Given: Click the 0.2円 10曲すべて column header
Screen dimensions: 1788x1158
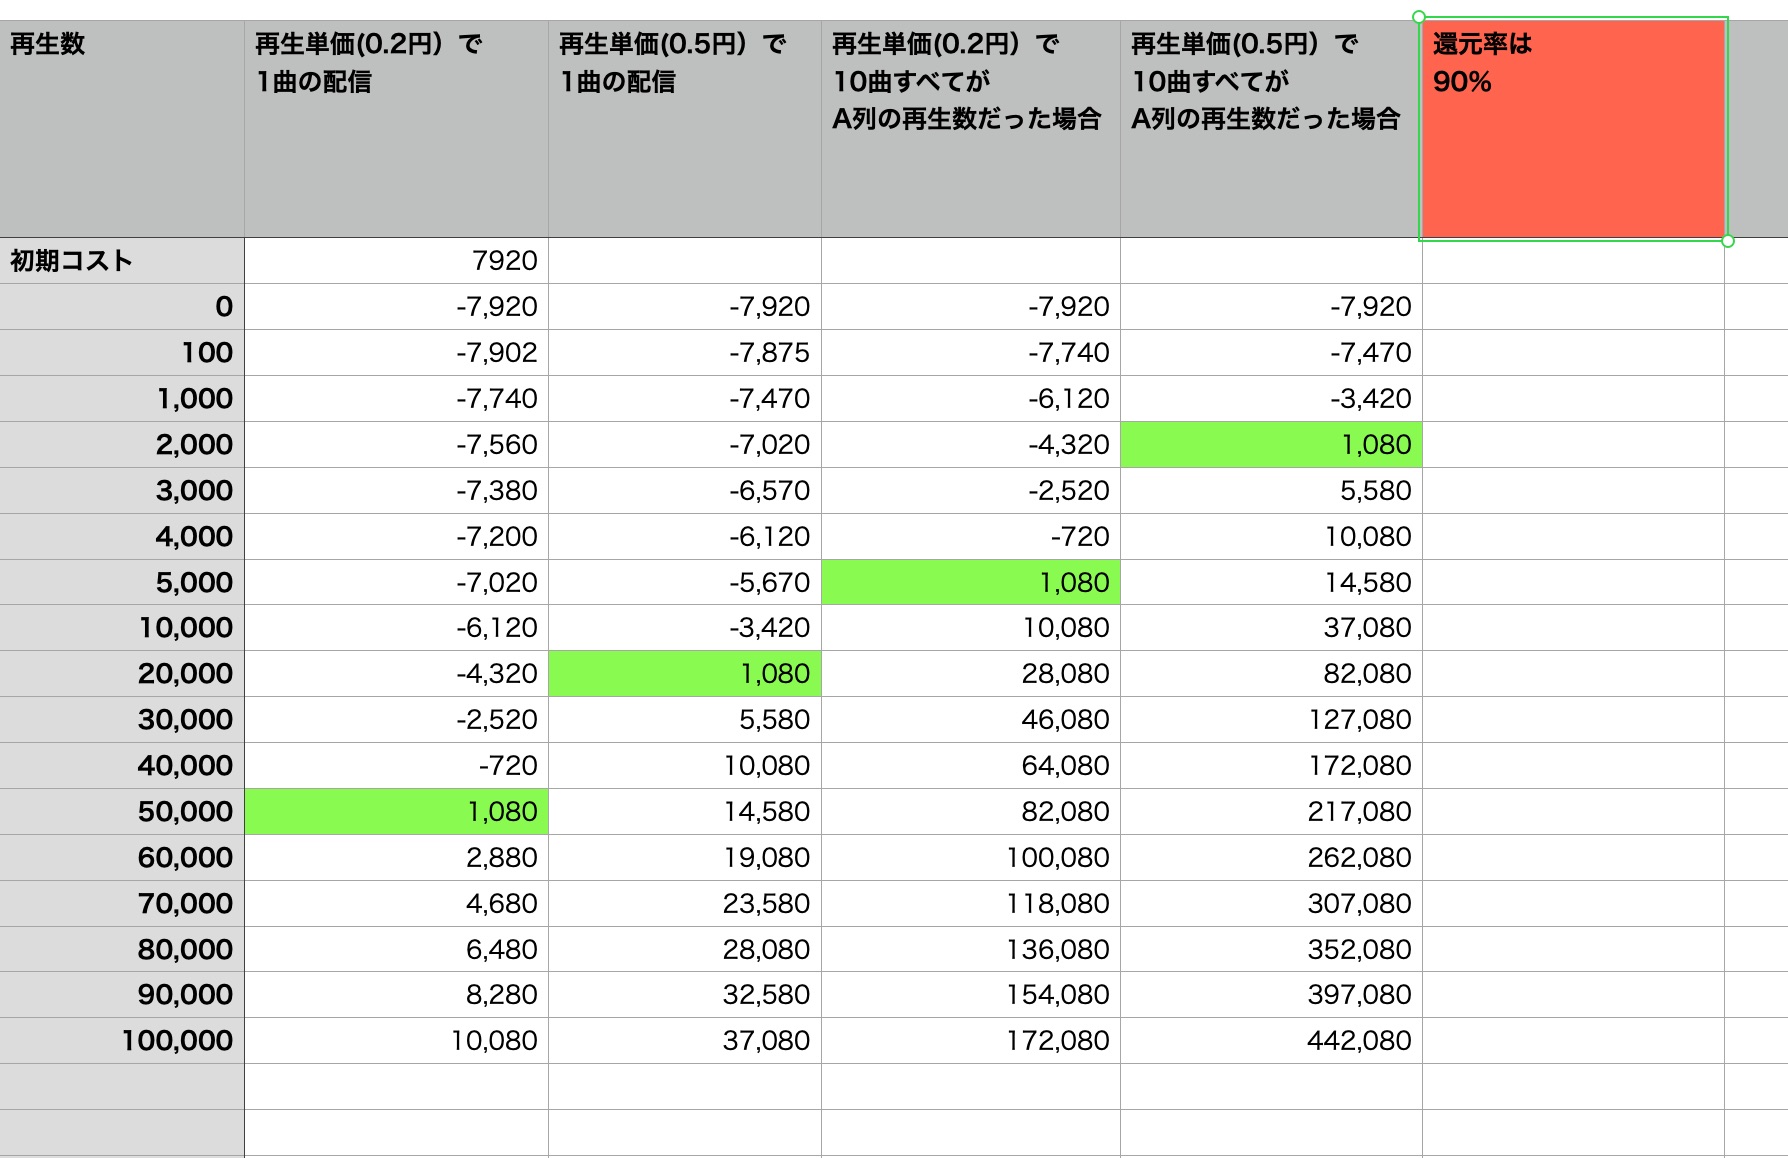Looking at the screenshot, I should pyautogui.click(x=970, y=130).
